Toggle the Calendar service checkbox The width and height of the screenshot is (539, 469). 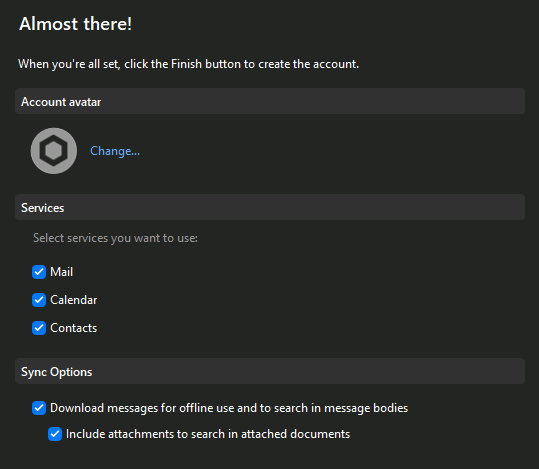[39, 300]
